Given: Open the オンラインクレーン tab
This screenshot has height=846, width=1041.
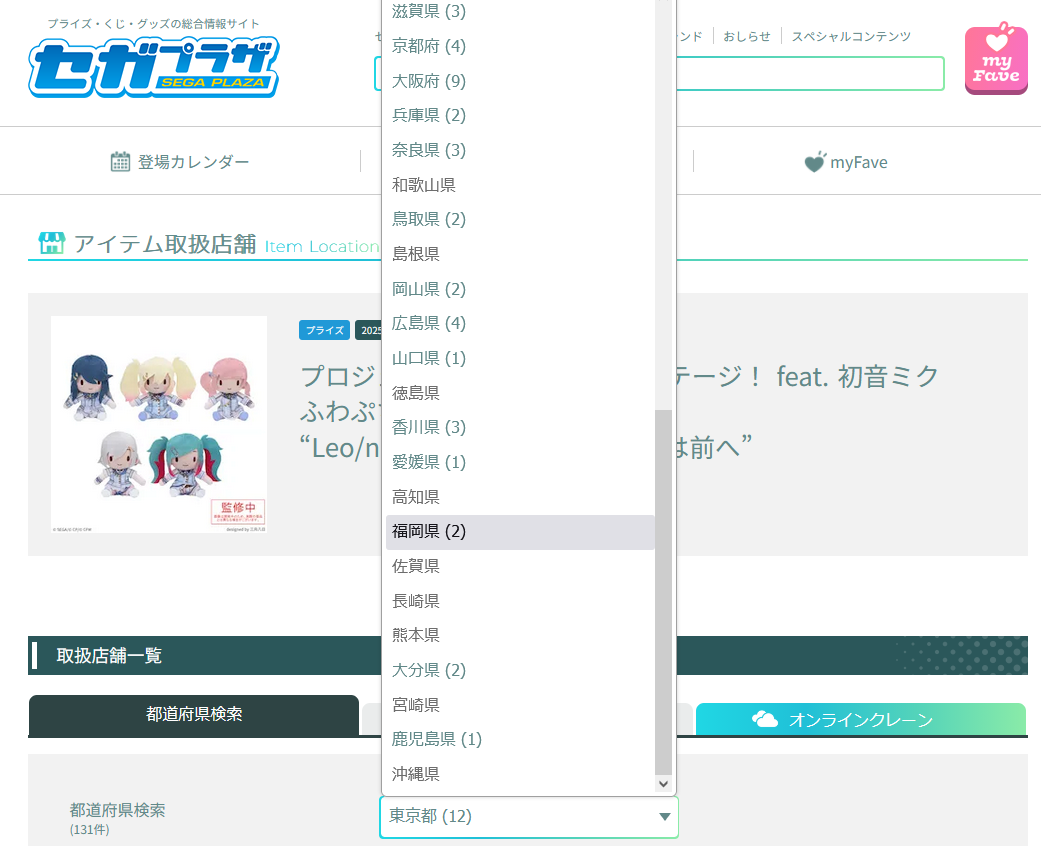Looking at the screenshot, I should pyautogui.click(x=860, y=720).
